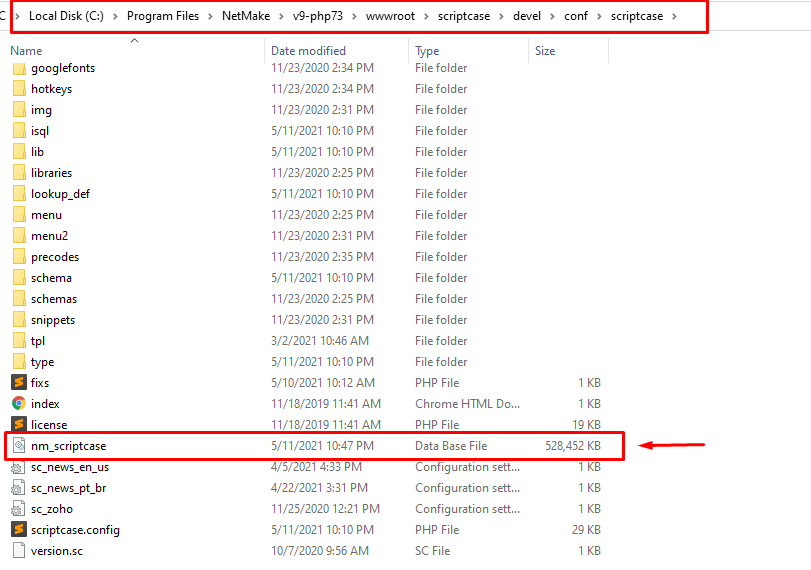The height and width of the screenshot is (570, 811).
Task: Sort by Date modified column header
Action: [x=308, y=51]
